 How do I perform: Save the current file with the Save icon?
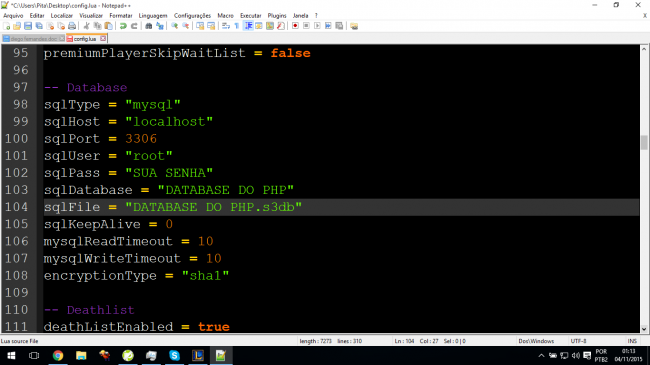28,26
